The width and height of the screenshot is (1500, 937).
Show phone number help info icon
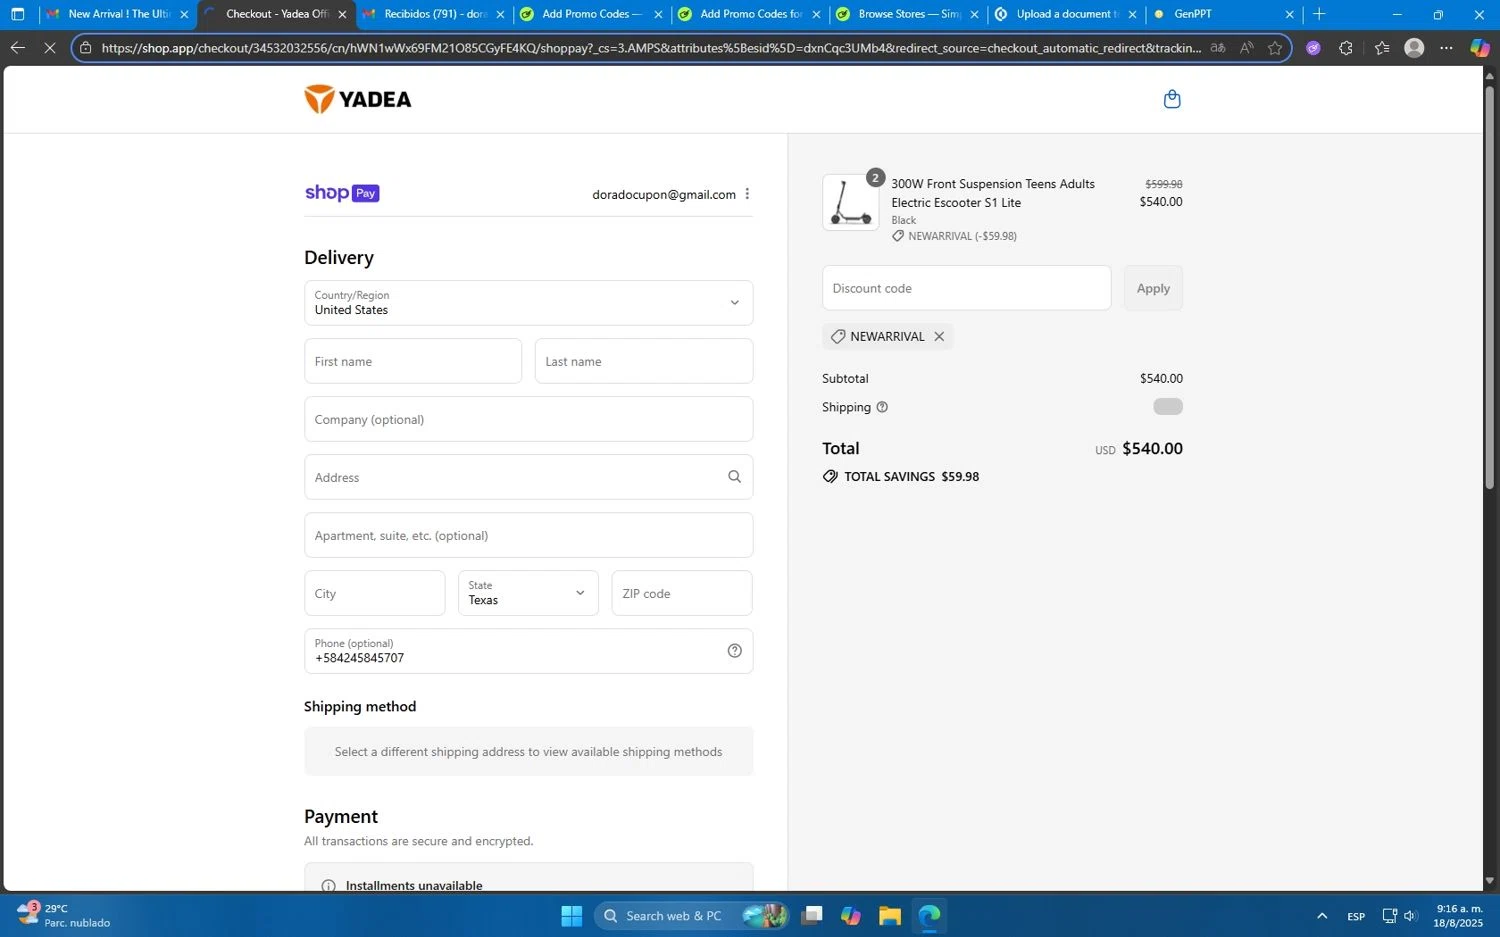(x=734, y=651)
